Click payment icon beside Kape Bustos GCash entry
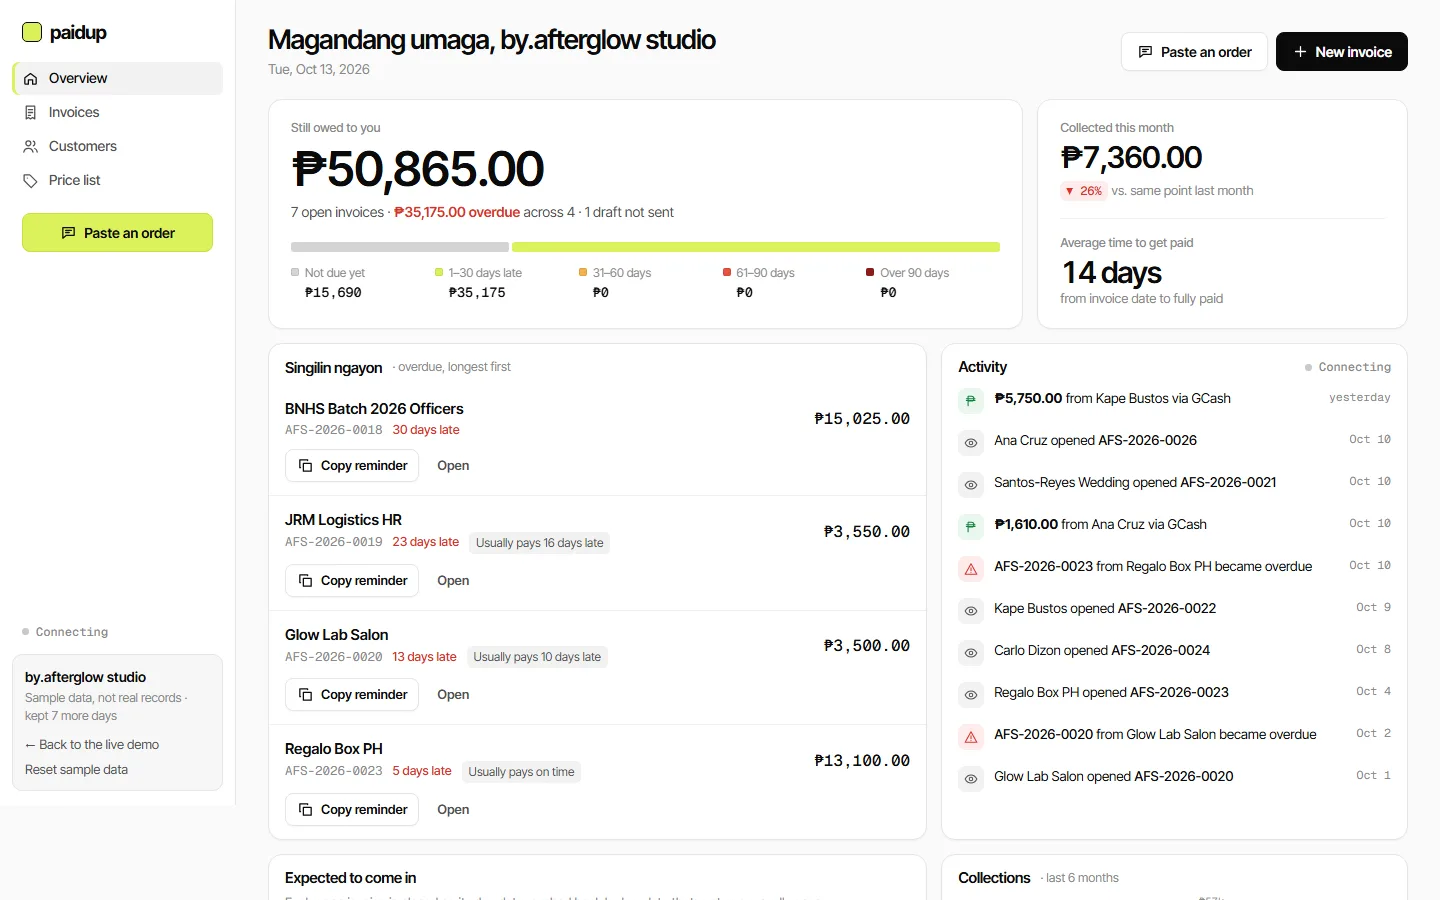The width and height of the screenshot is (1440, 900). tap(970, 400)
